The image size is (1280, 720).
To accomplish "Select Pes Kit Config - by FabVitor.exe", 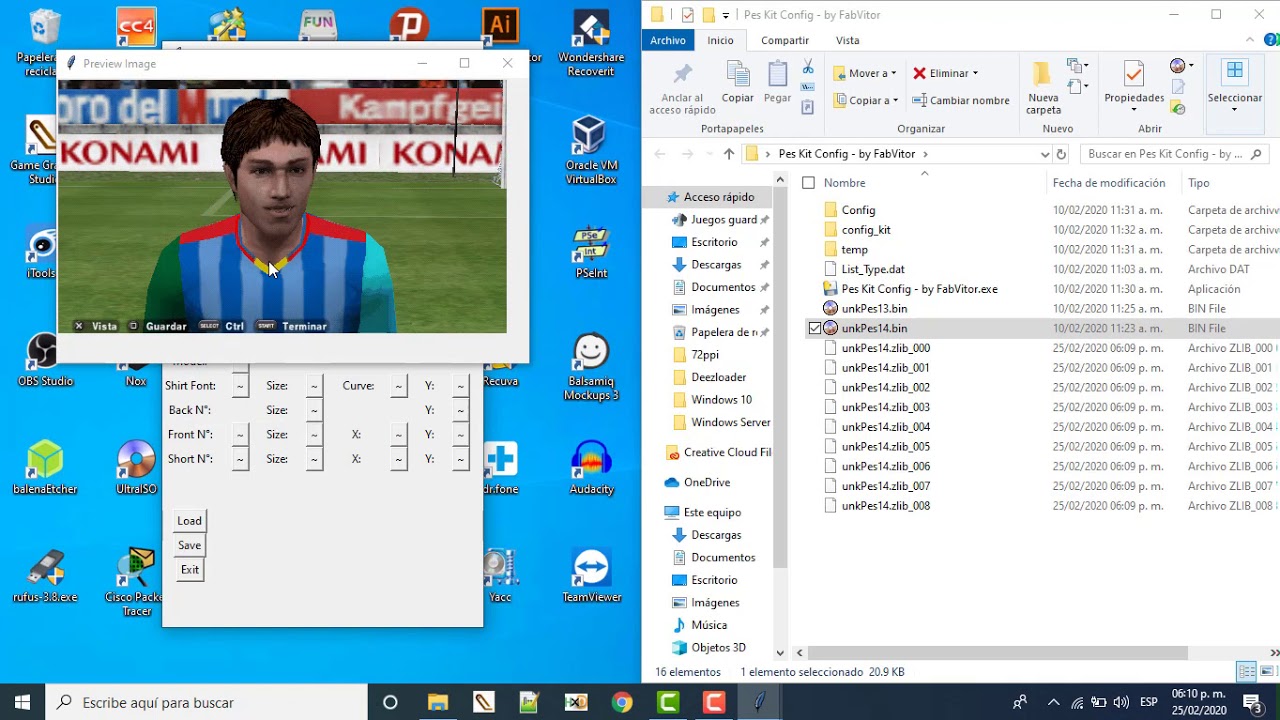I will click(919, 289).
